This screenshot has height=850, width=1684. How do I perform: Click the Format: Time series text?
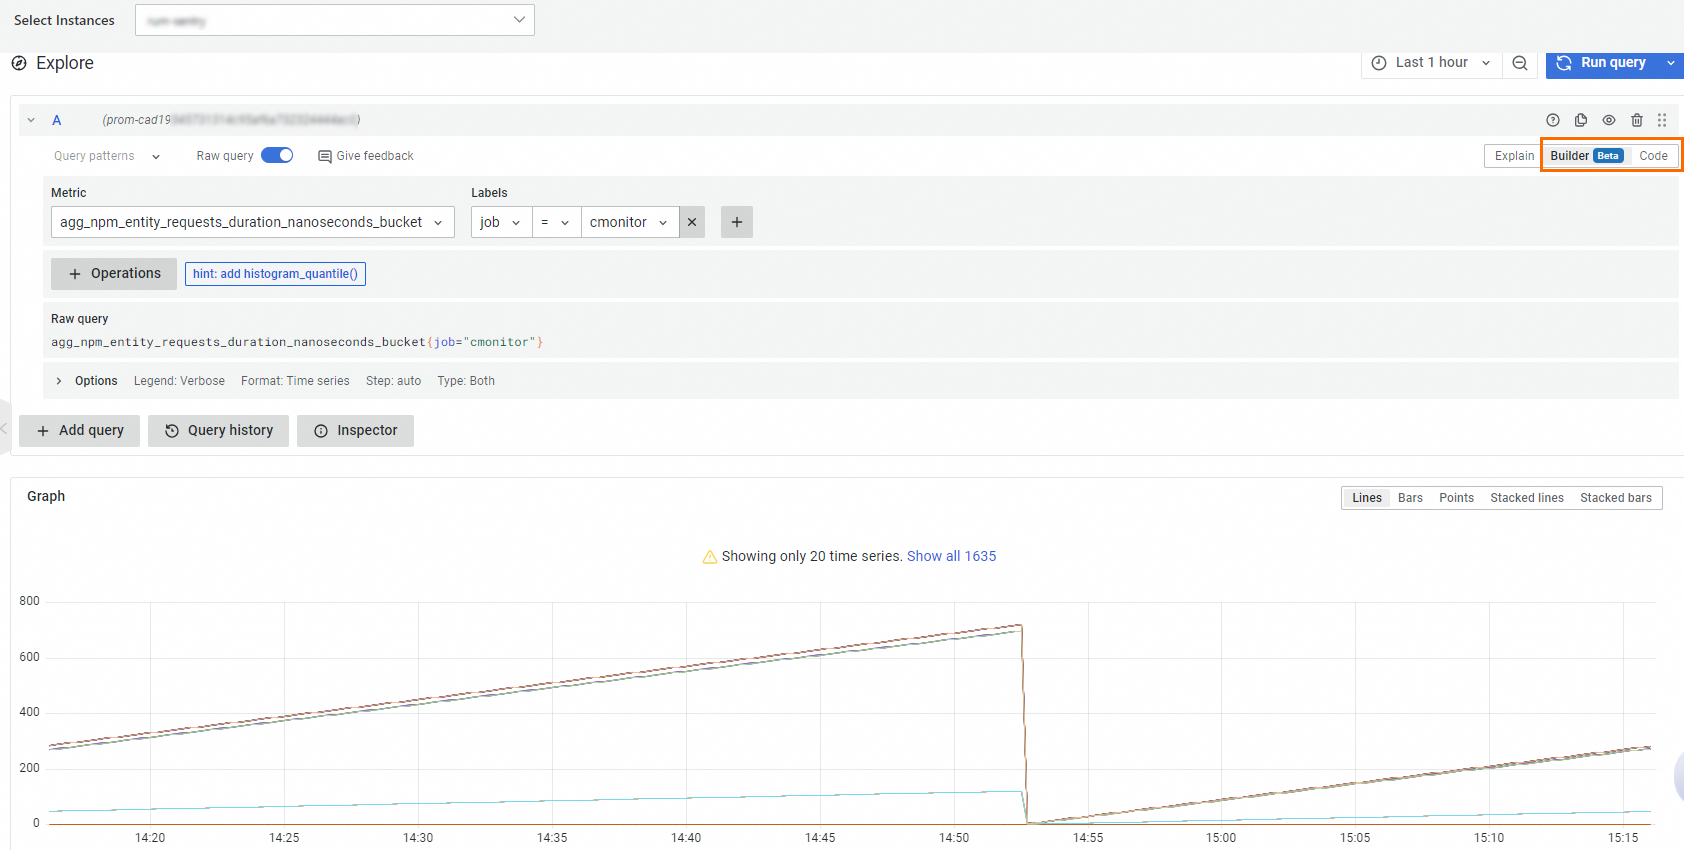(x=295, y=381)
